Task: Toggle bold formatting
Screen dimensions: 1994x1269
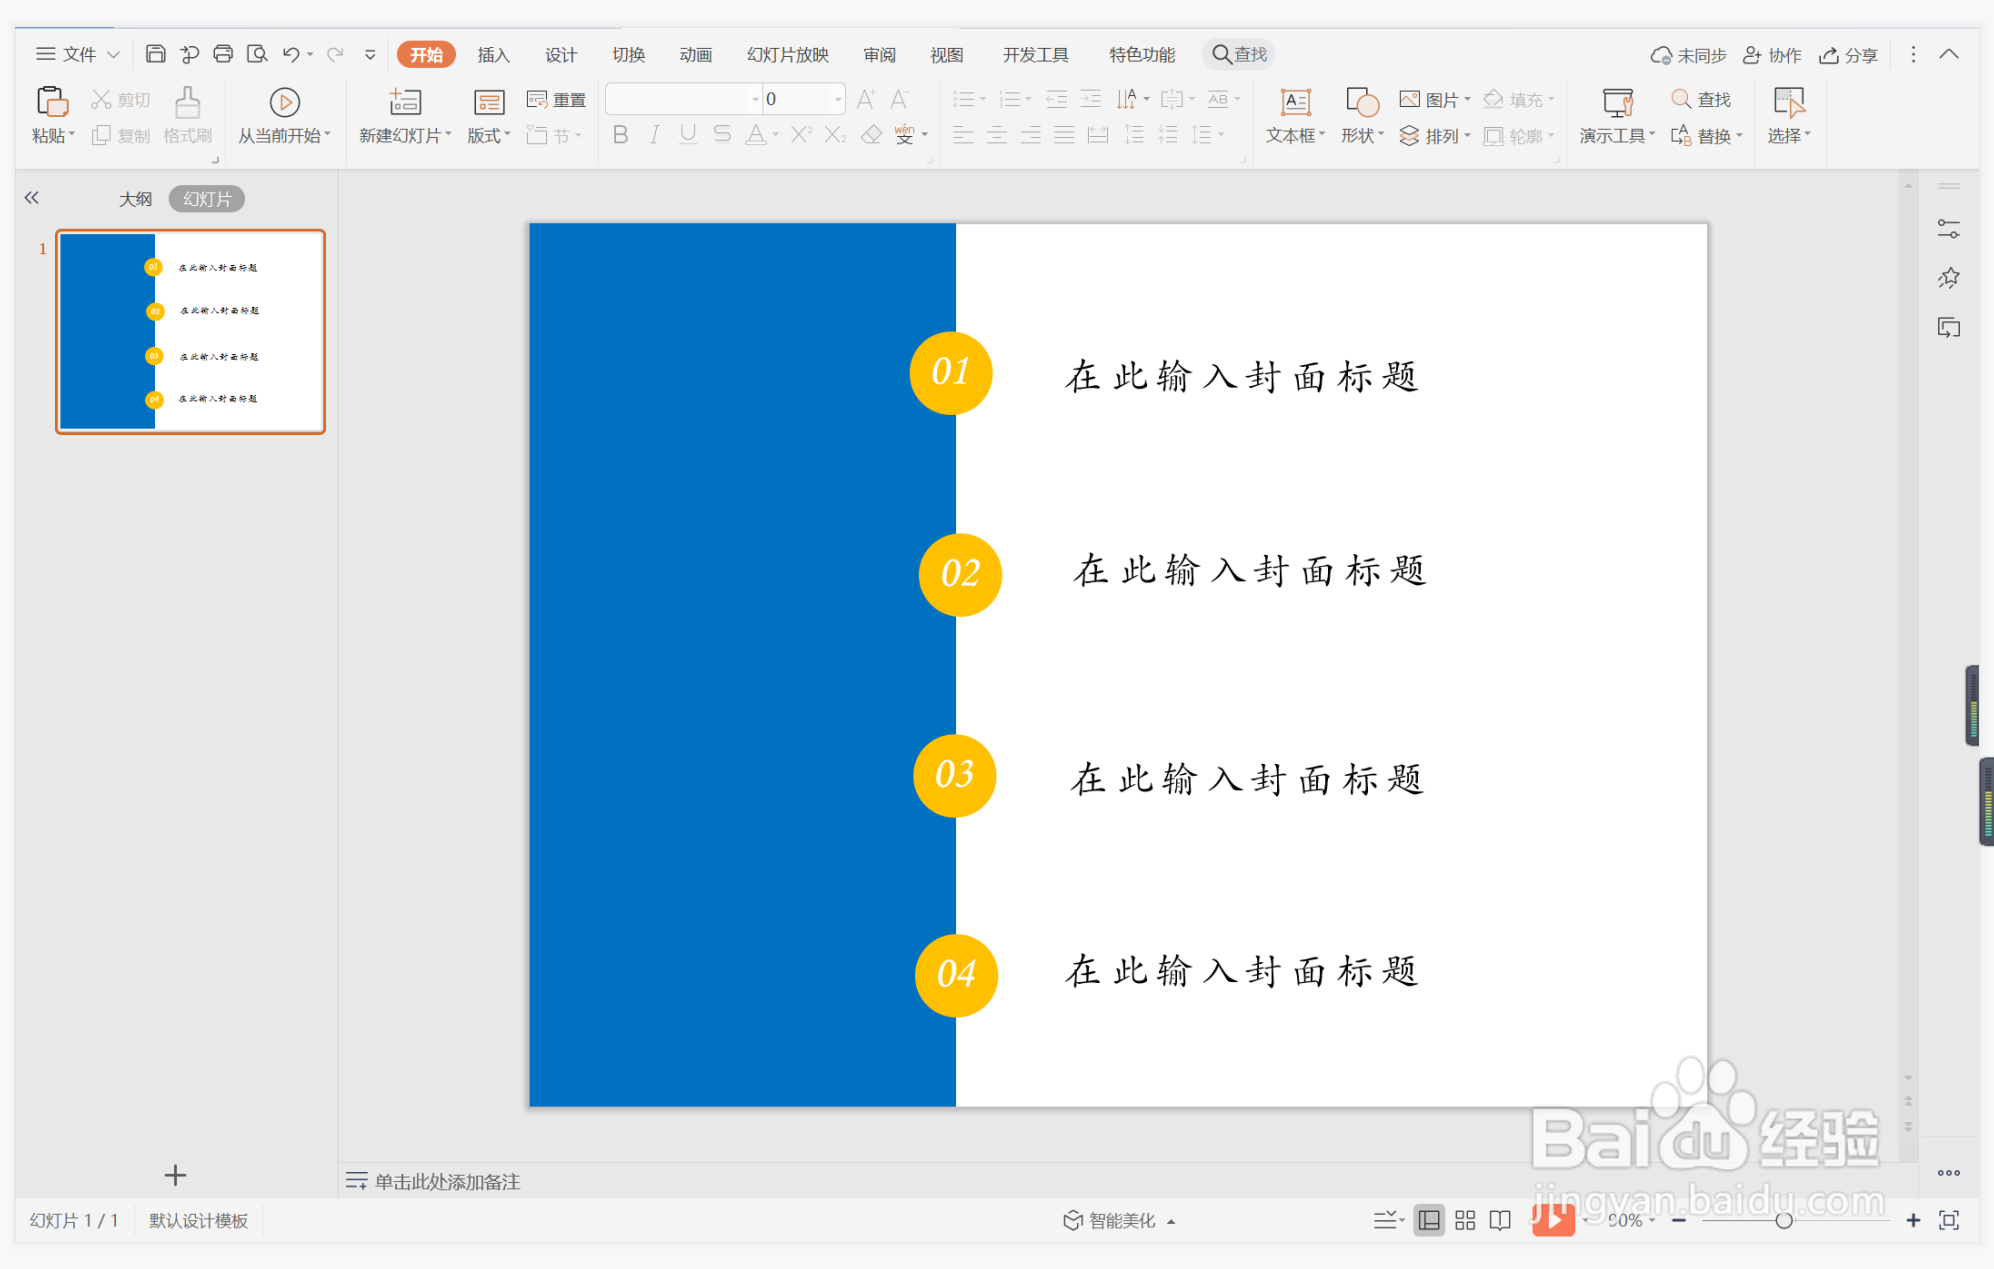Action: pos(620,135)
